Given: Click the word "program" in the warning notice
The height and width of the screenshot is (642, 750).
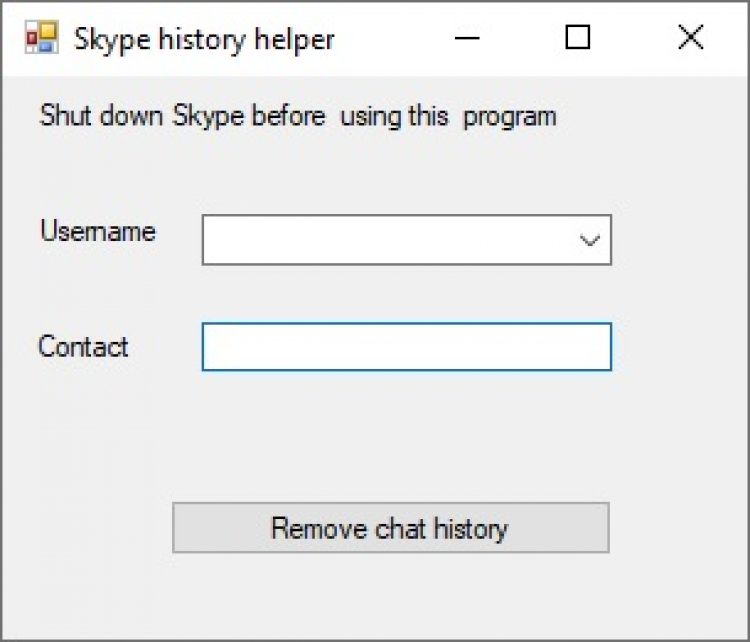Looking at the screenshot, I should (x=510, y=116).
